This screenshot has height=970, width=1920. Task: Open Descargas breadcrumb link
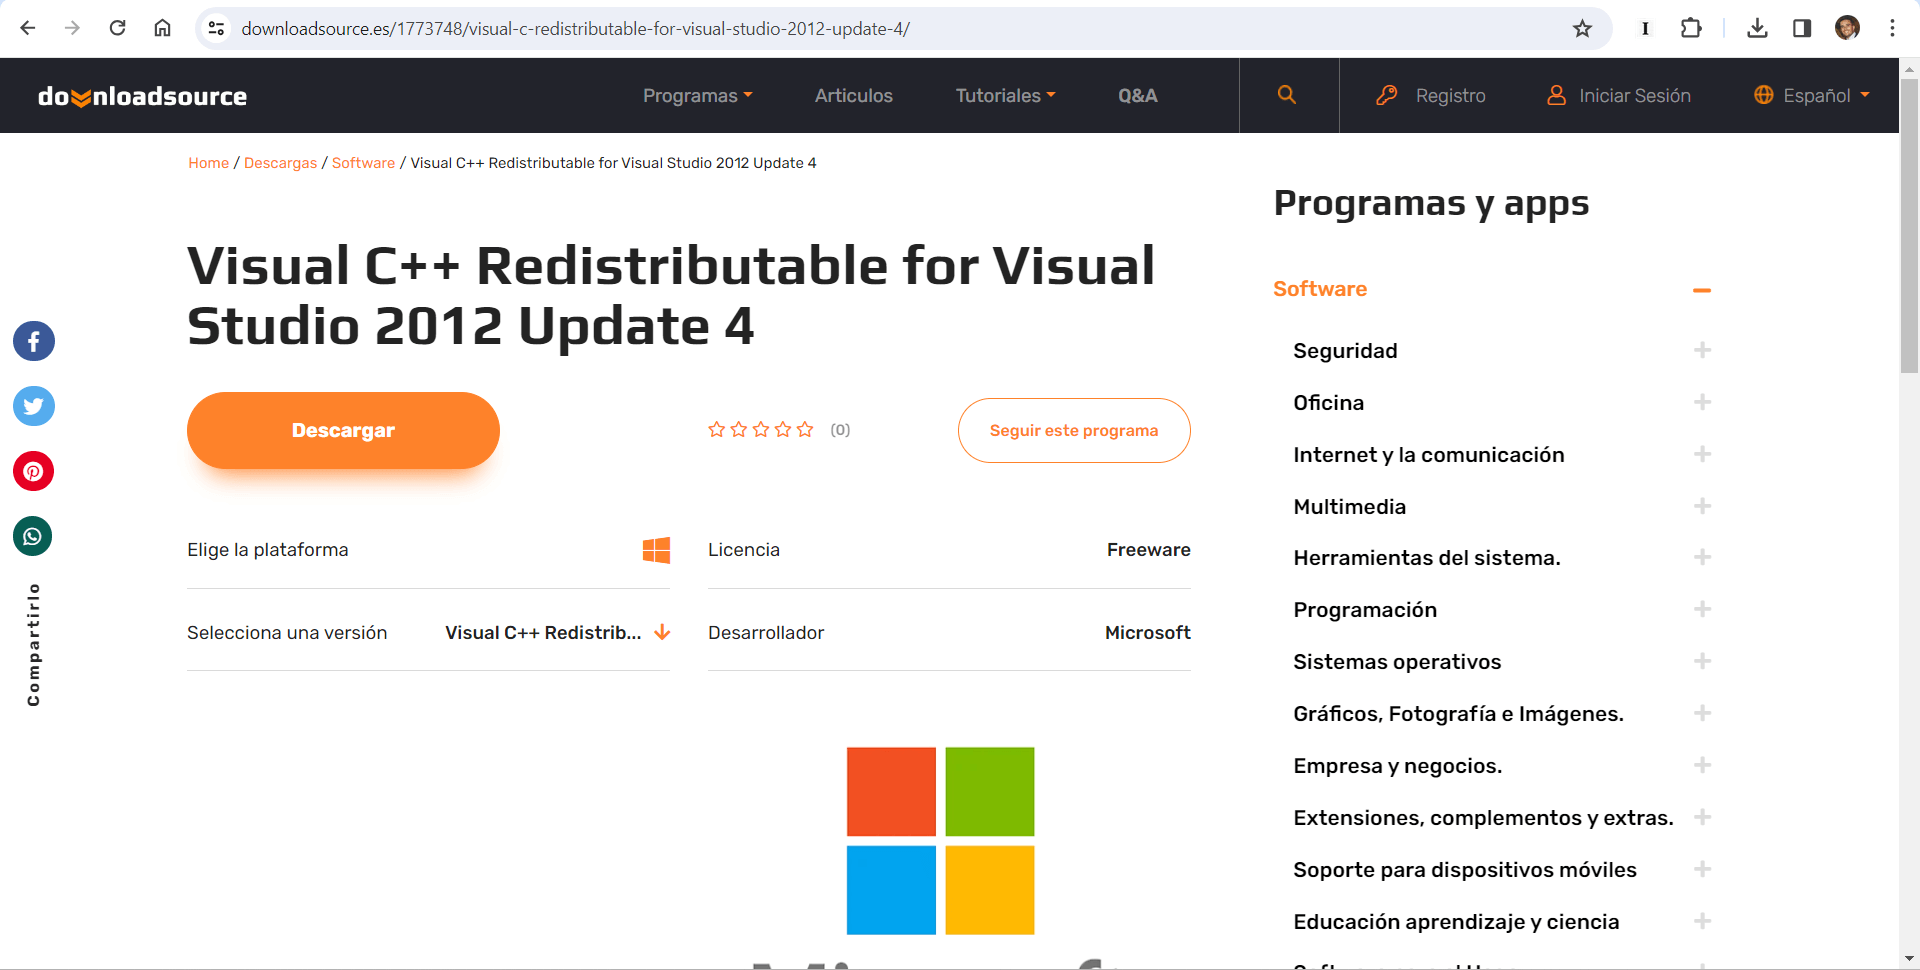pyautogui.click(x=280, y=163)
